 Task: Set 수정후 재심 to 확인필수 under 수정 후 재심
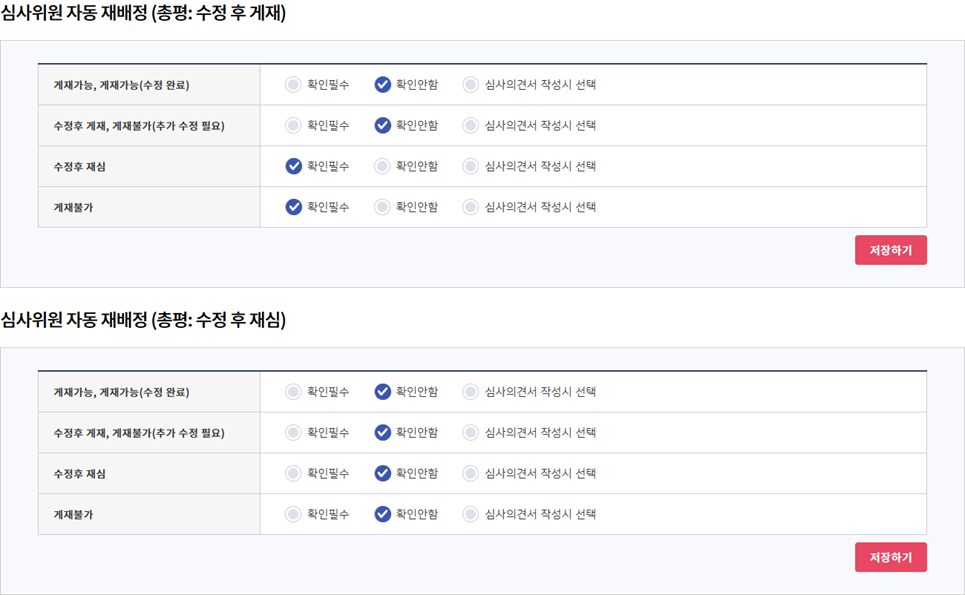point(293,474)
